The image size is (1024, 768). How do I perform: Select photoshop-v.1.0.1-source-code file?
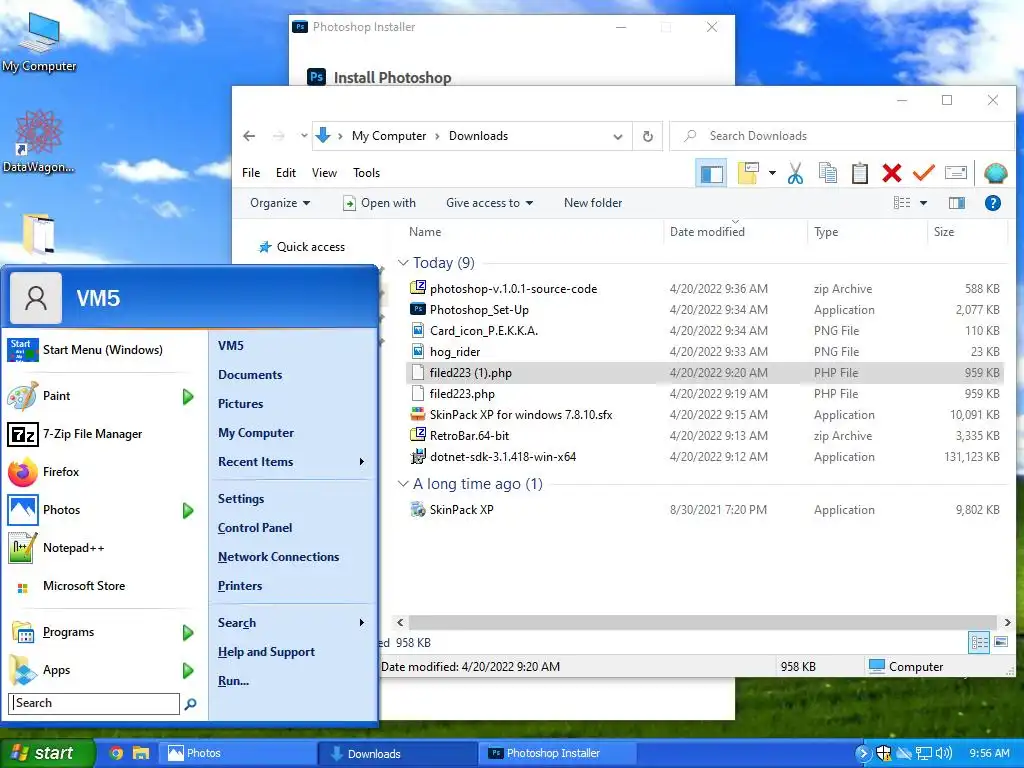click(x=513, y=289)
